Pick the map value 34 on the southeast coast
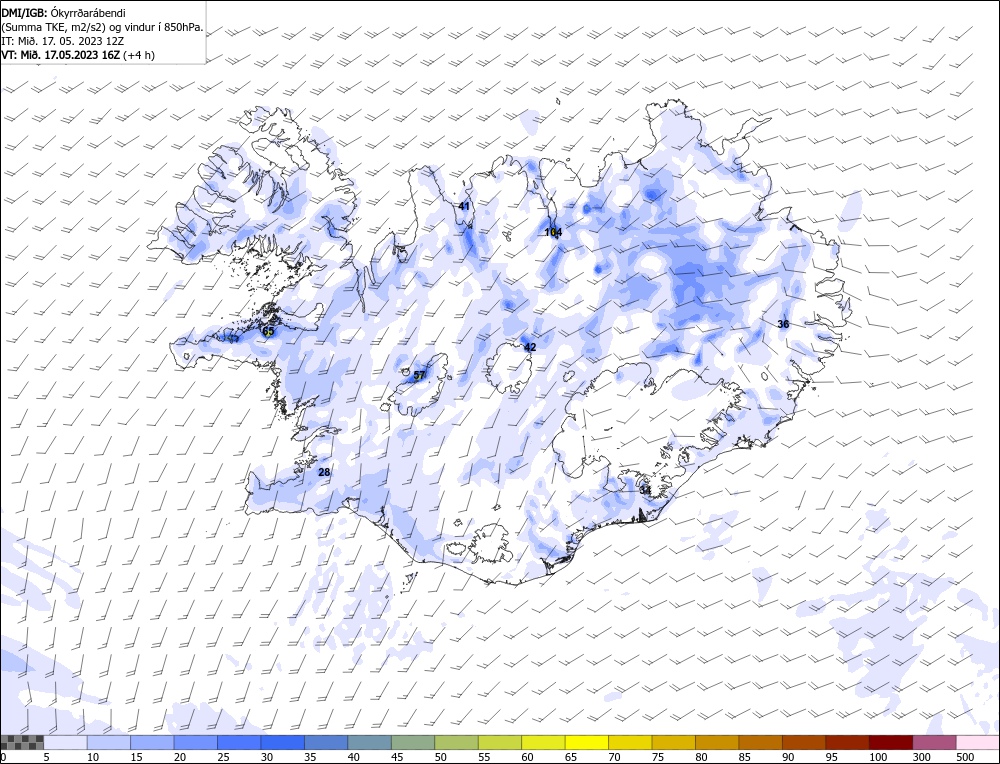 click(x=645, y=490)
